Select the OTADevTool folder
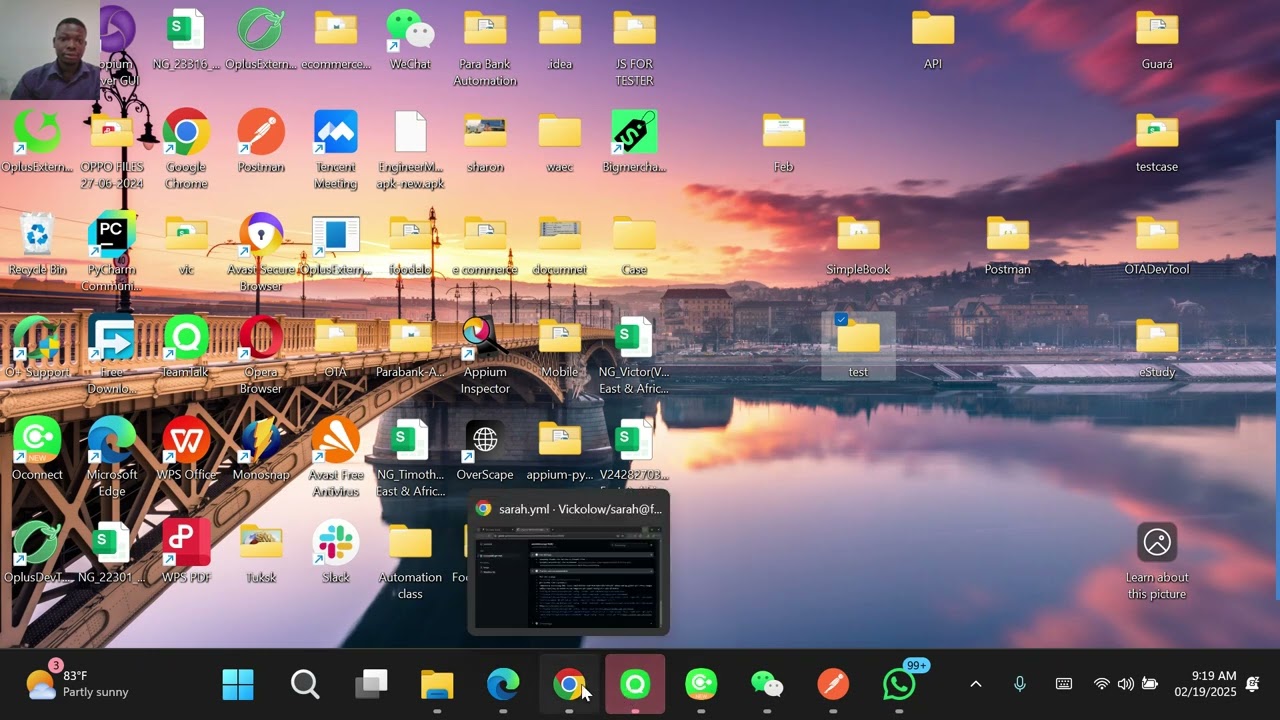 [1157, 243]
